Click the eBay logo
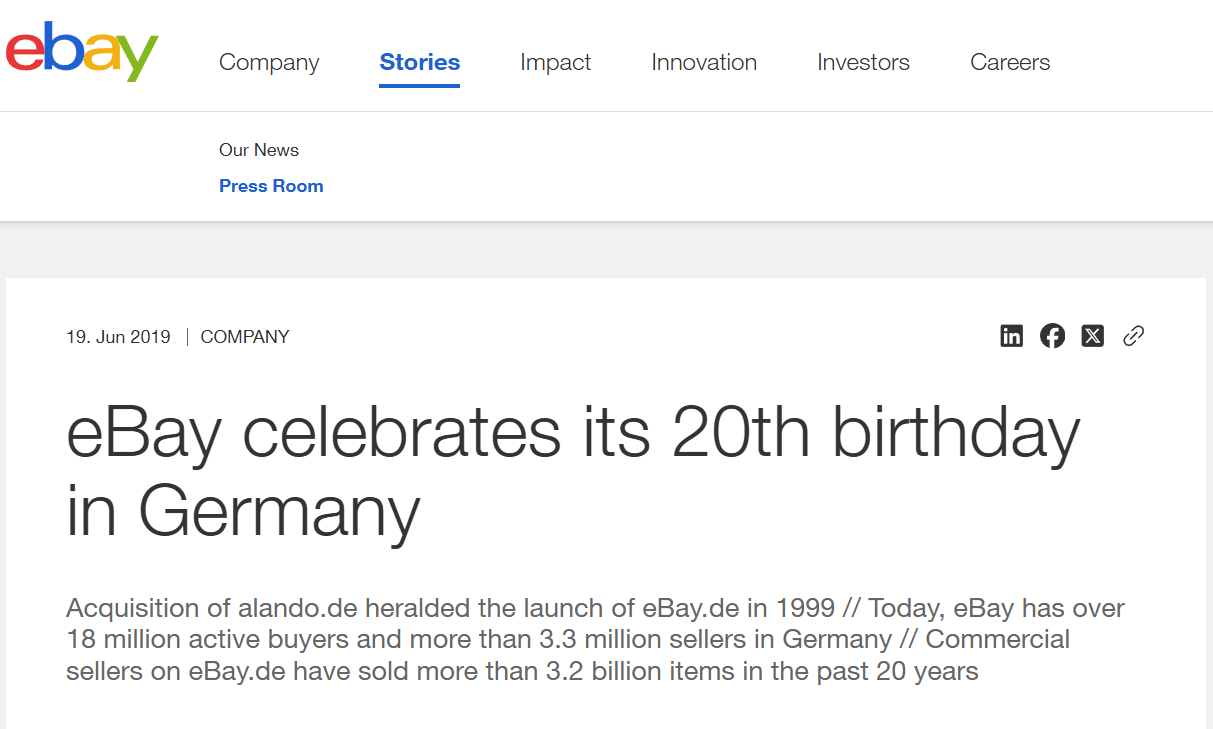 coord(82,52)
